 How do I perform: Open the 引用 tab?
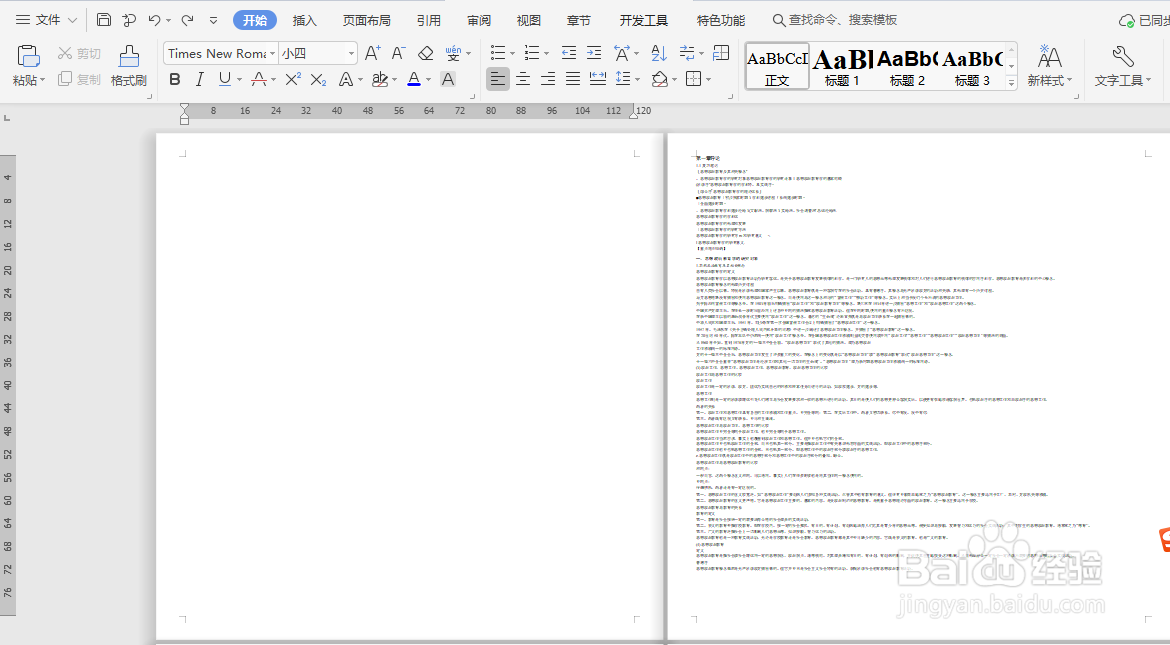(x=429, y=20)
